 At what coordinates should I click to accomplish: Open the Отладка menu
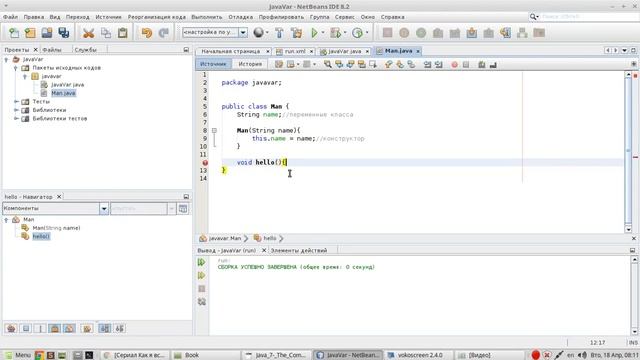(x=240, y=17)
